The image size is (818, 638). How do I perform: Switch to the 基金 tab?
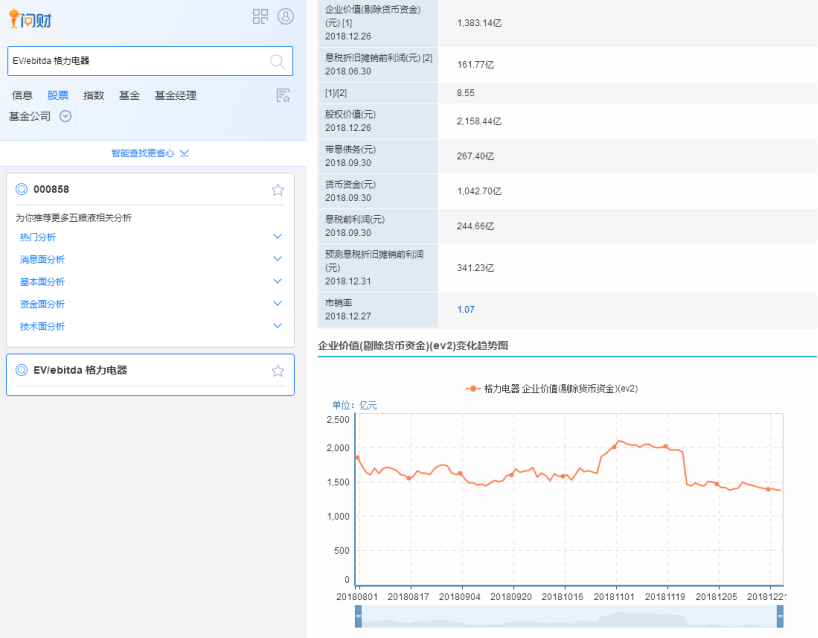coord(129,95)
